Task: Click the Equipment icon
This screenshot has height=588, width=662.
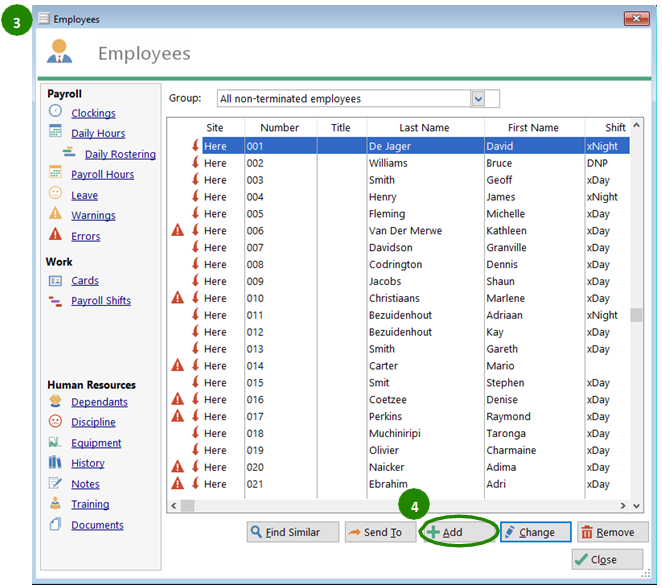Action: 55,442
